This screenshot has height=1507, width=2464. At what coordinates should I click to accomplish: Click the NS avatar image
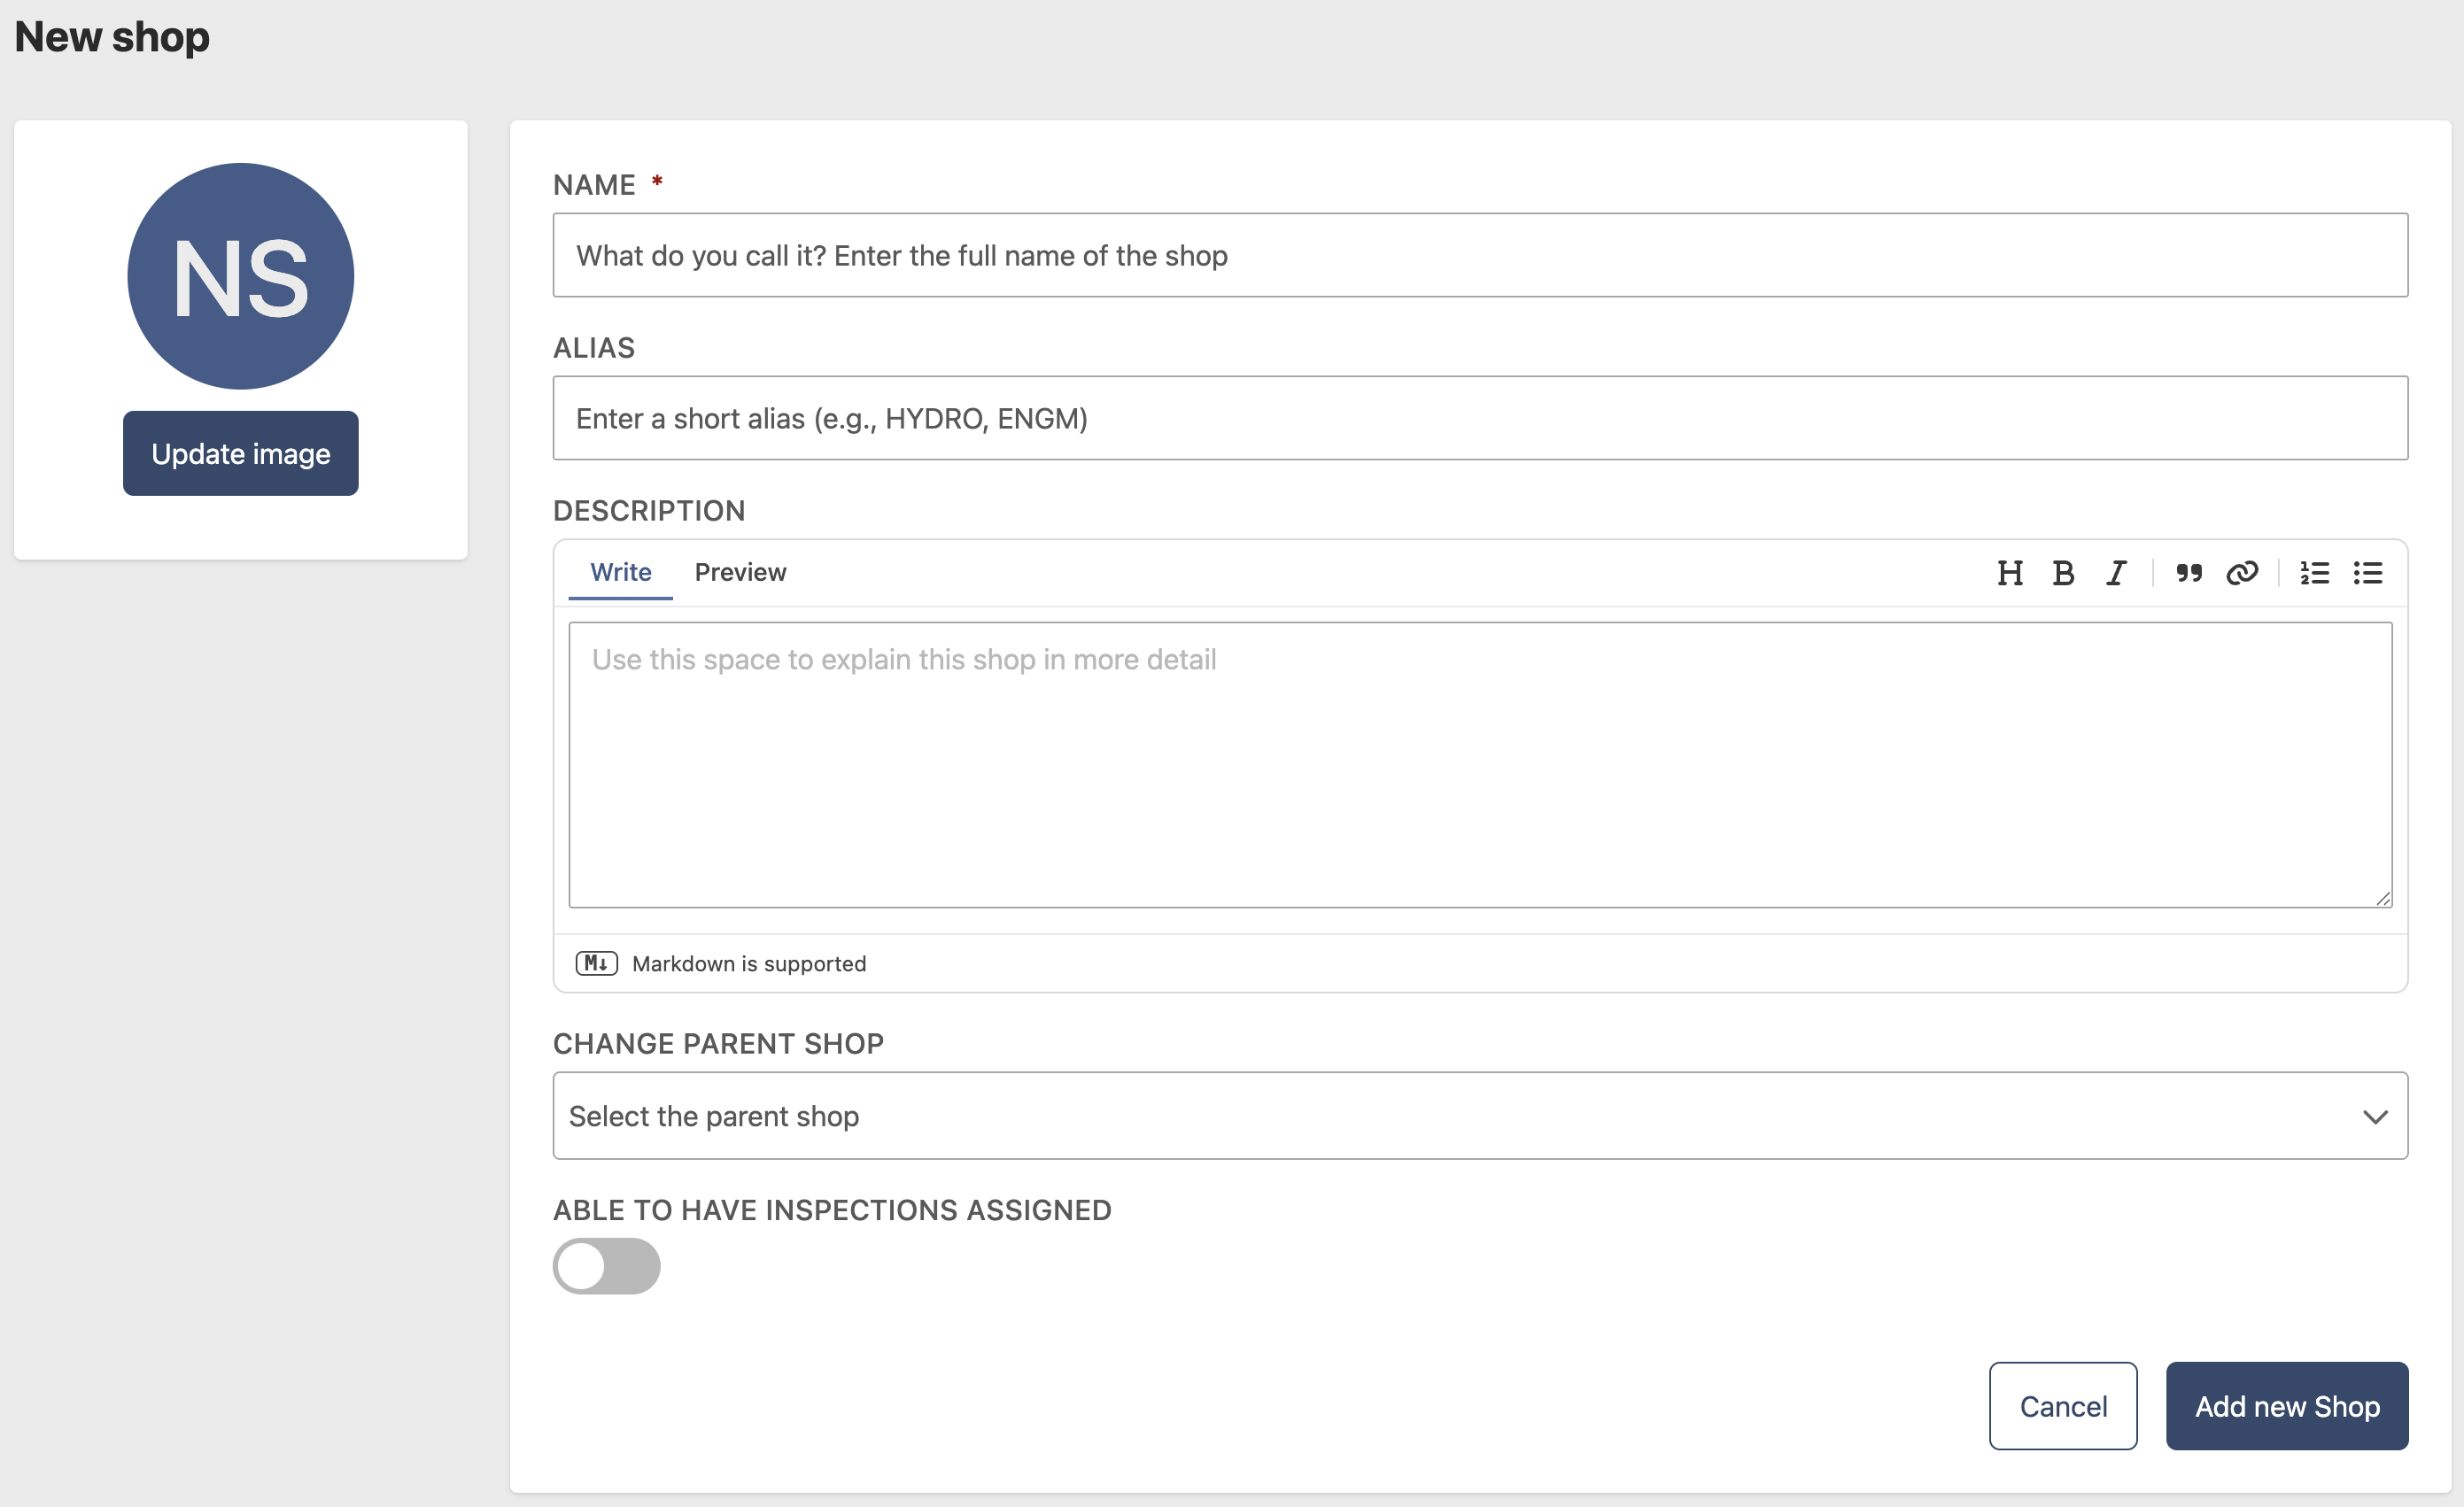pos(240,276)
